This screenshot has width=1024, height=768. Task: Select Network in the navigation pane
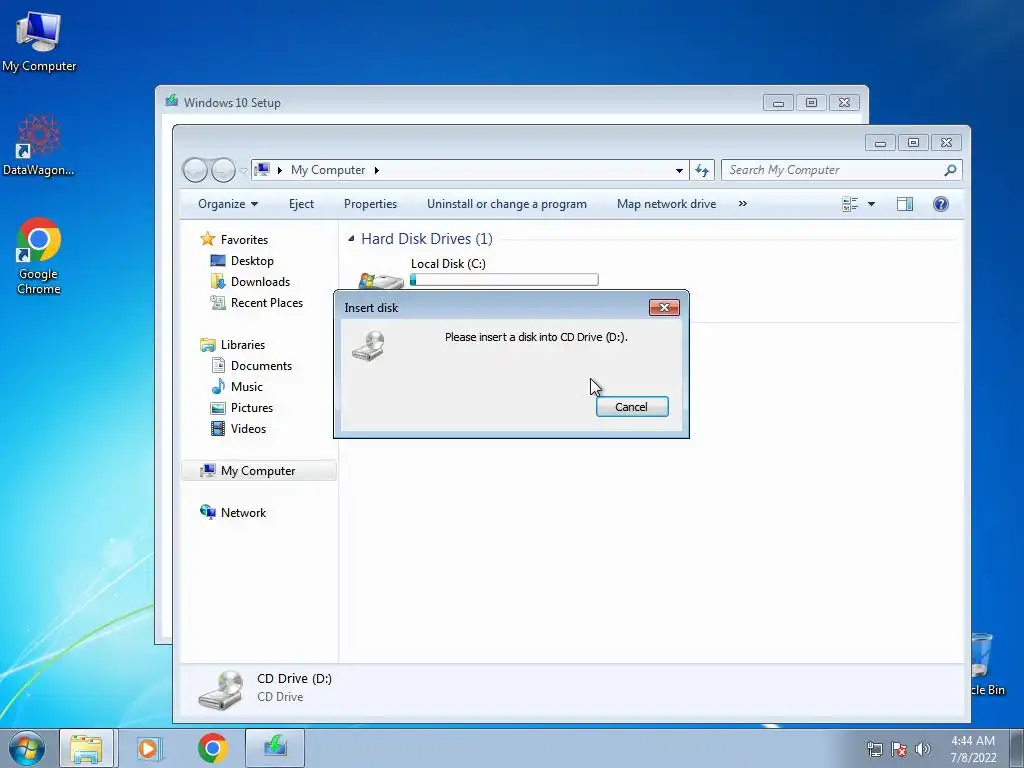(243, 513)
